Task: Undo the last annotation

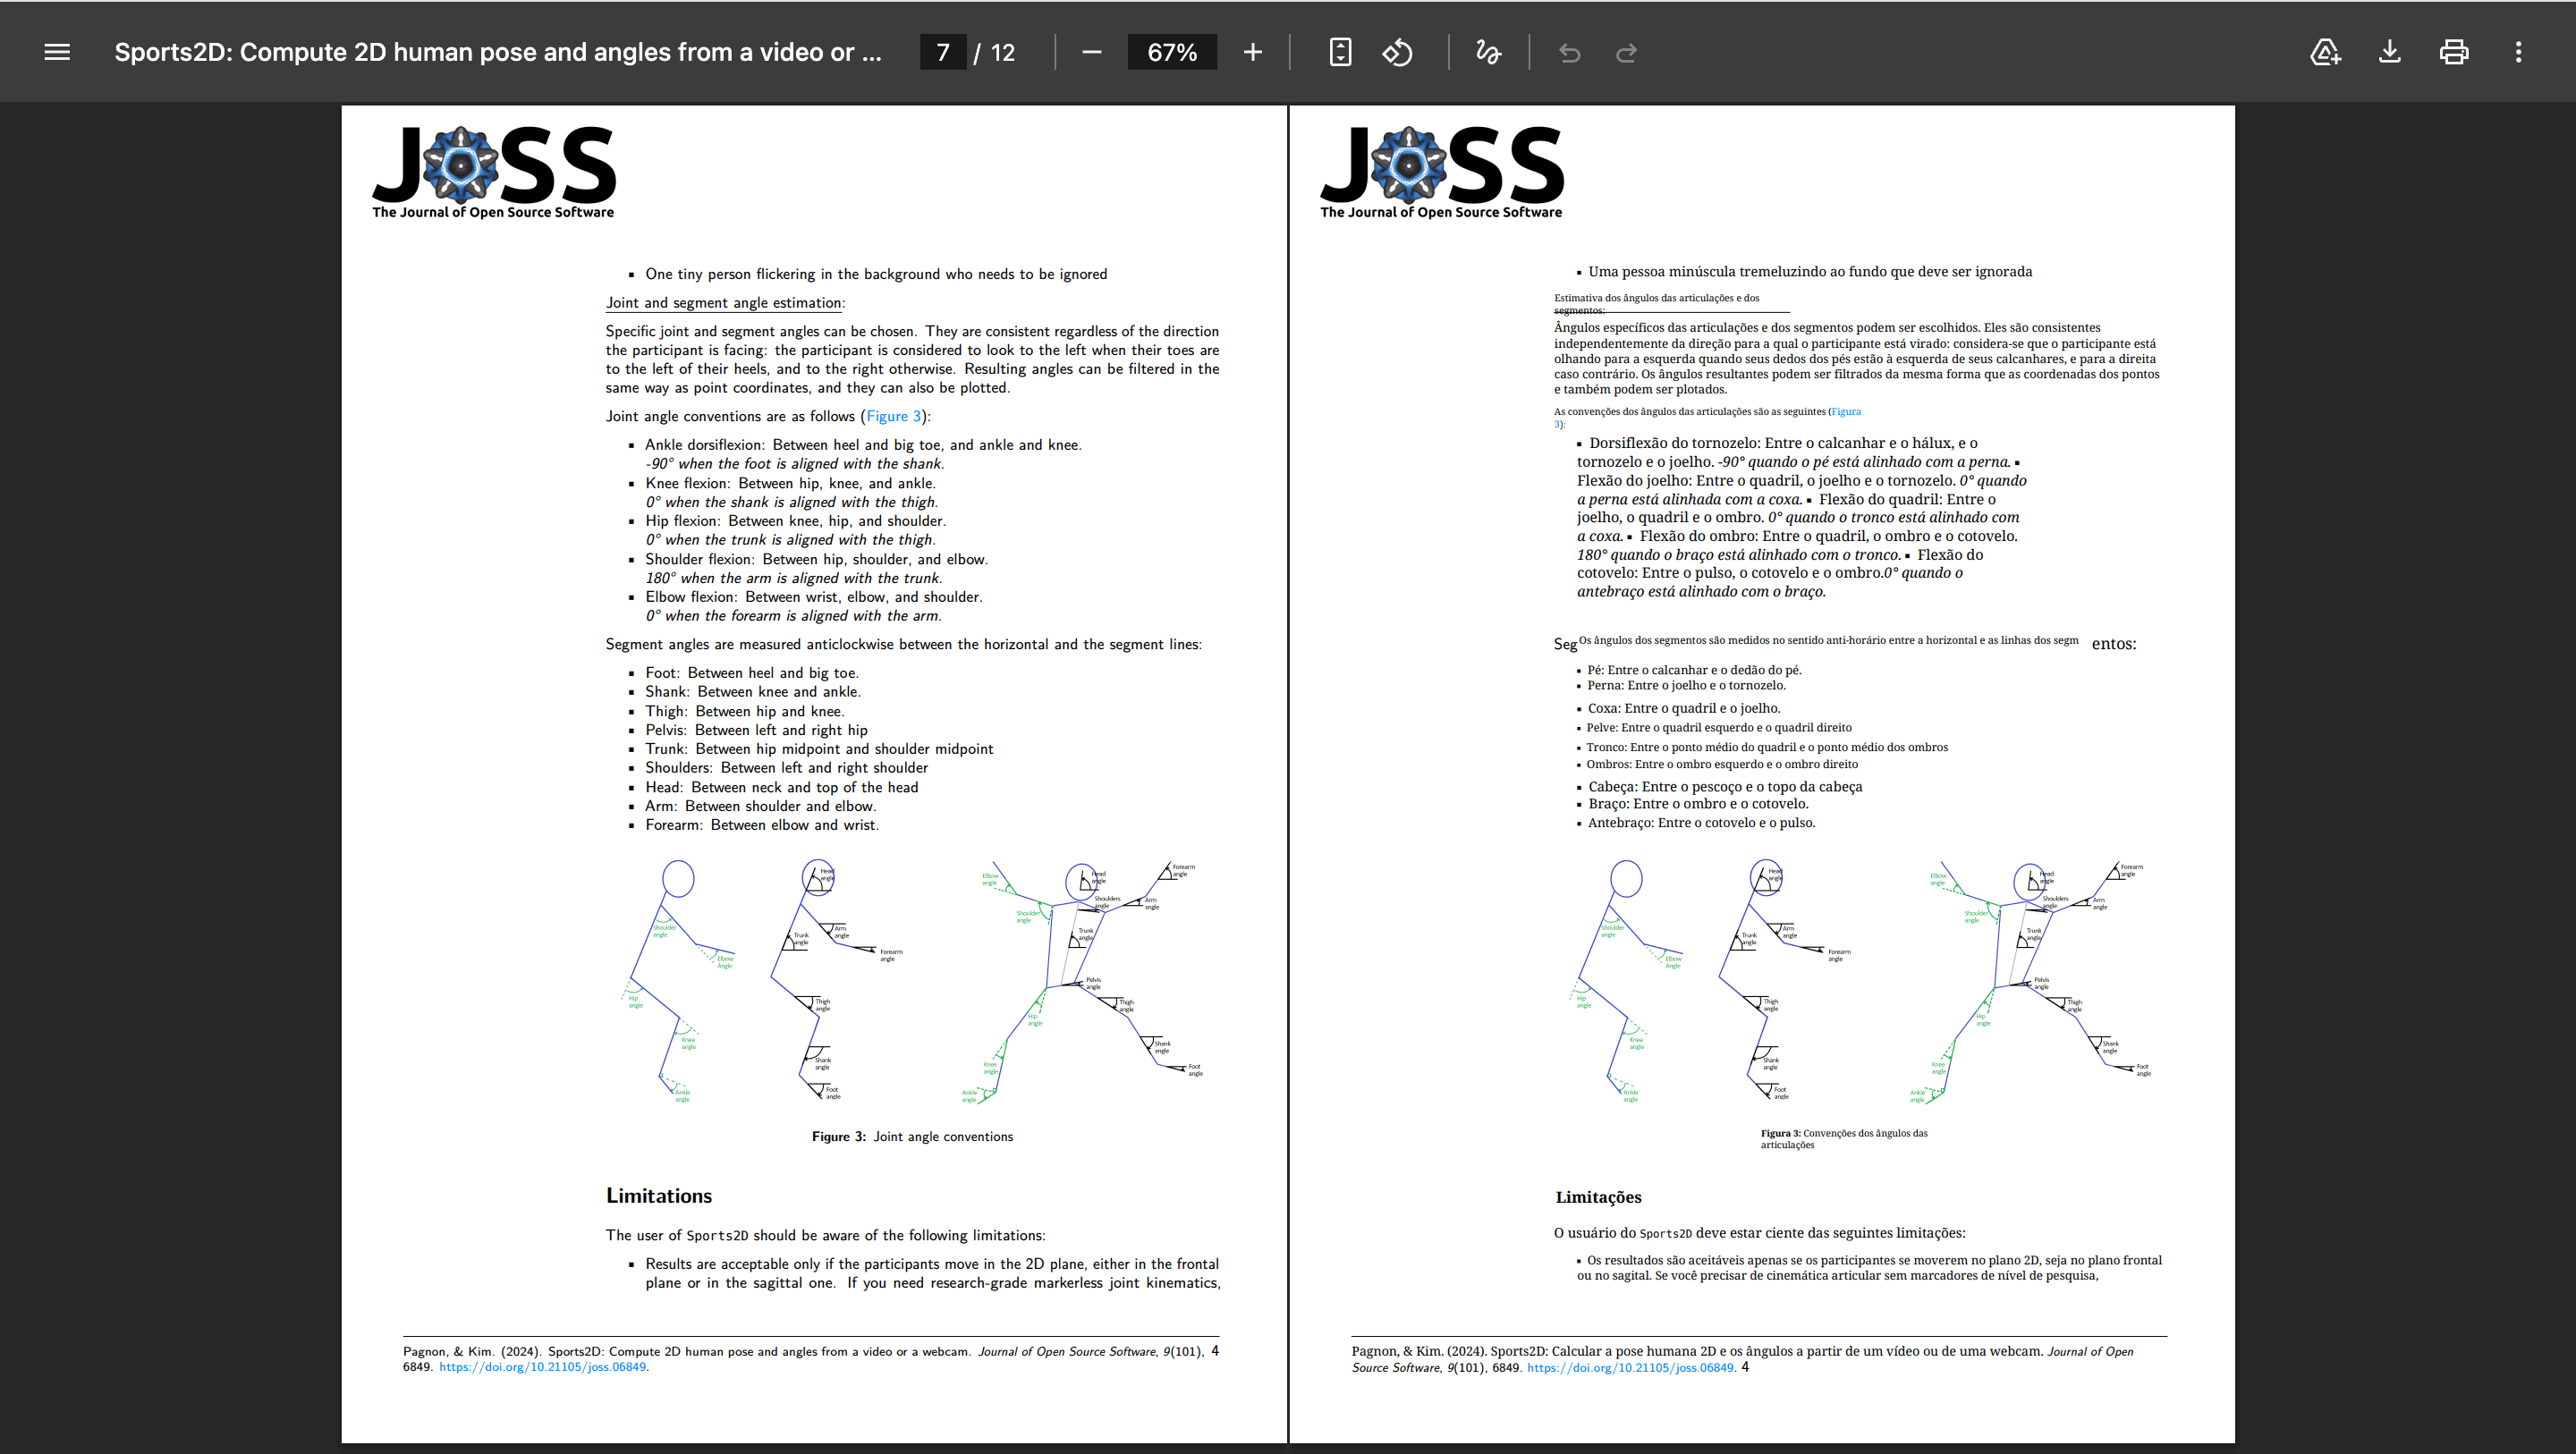Action: point(1569,52)
